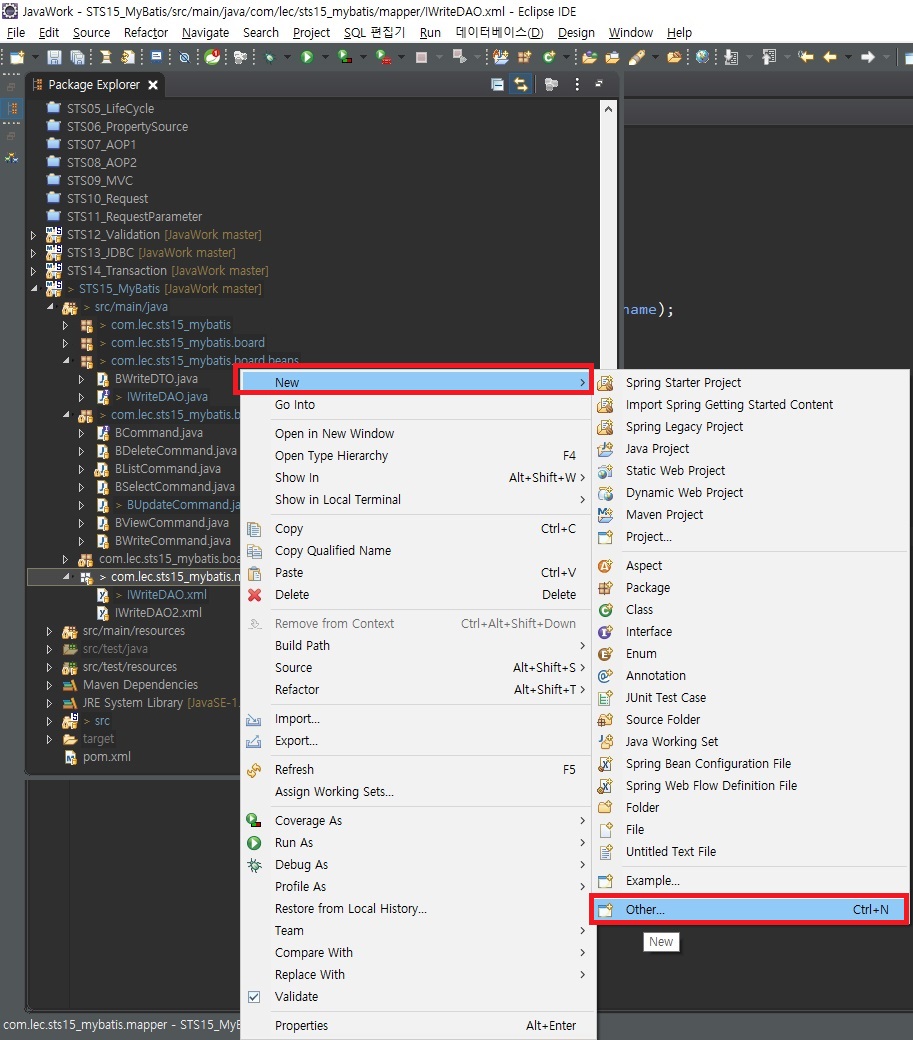Expand the STS12_Validation project
This screenshot has height=1040, width=913.
33,235
